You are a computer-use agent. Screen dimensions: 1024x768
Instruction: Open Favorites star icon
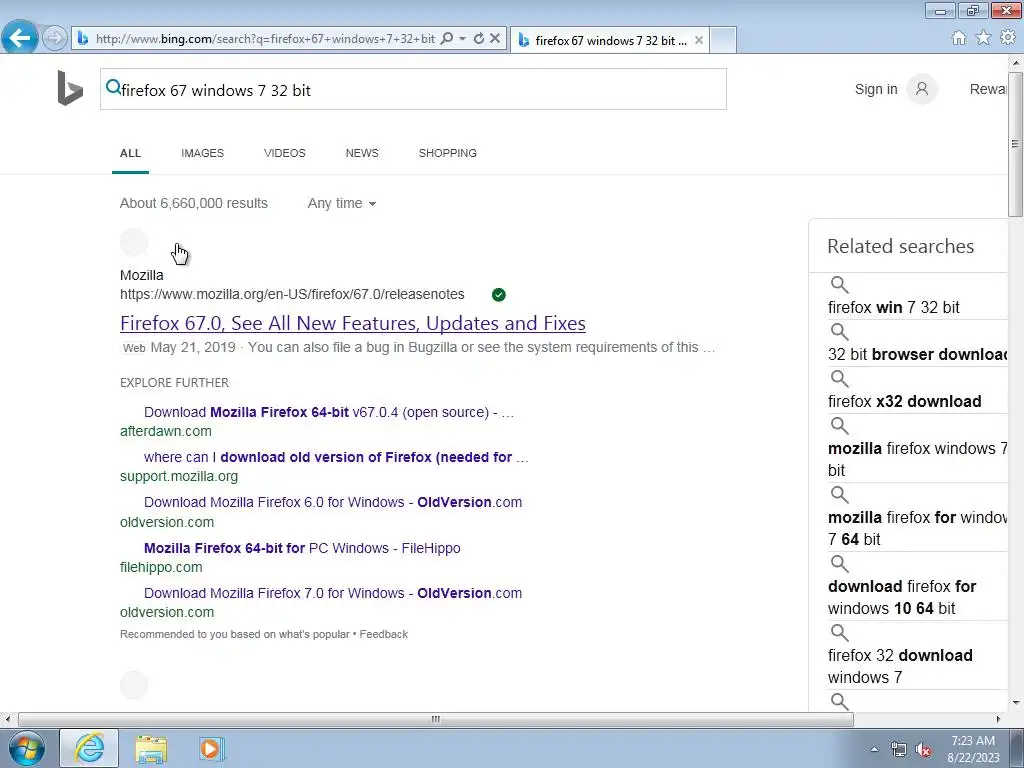coord(984,38)
